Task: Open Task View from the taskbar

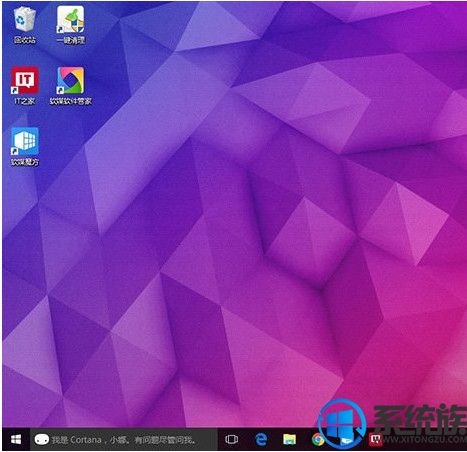Action: [231, 439]
